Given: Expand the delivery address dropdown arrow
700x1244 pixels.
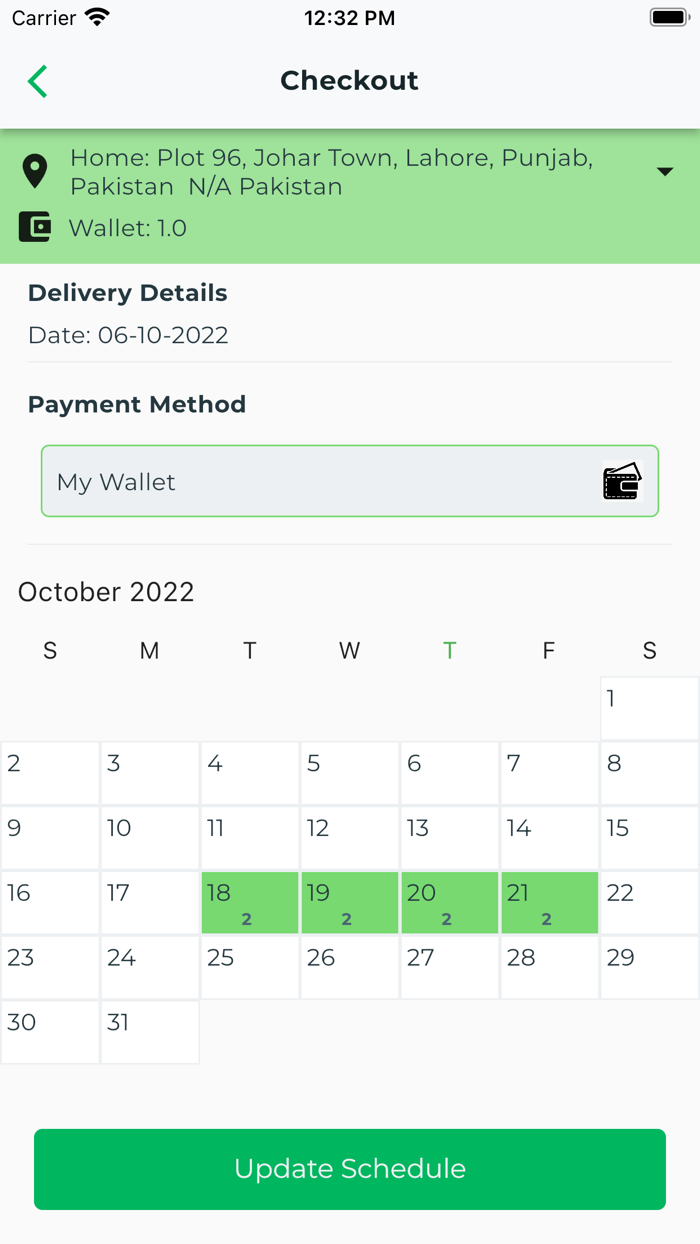Looking at the screenshot, I should pyautogui.click(x=665, y=172).
